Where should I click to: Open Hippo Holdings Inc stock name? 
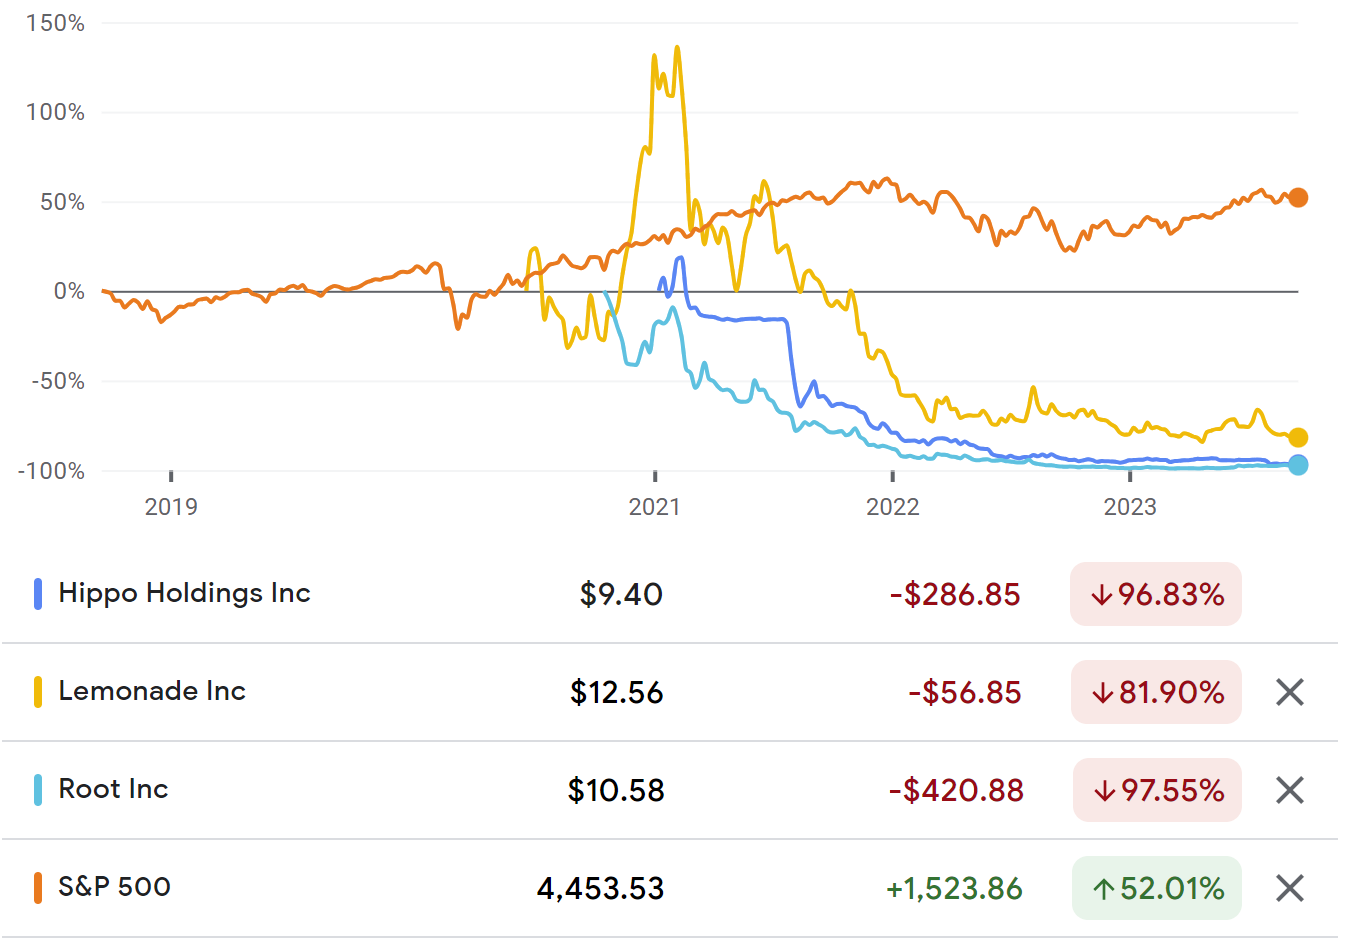point(185,593)
